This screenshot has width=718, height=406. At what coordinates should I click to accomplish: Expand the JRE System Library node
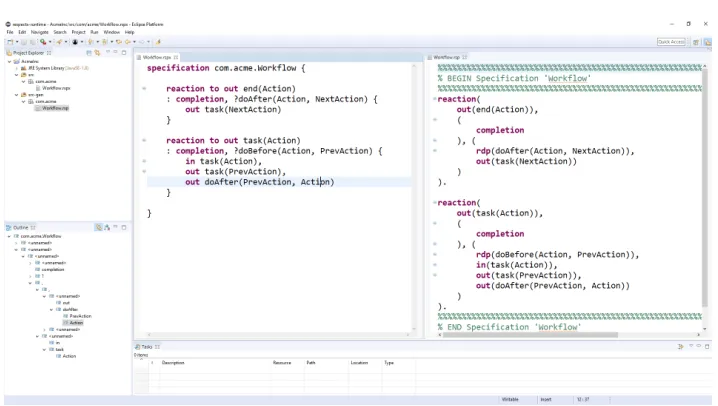(16, 68)
